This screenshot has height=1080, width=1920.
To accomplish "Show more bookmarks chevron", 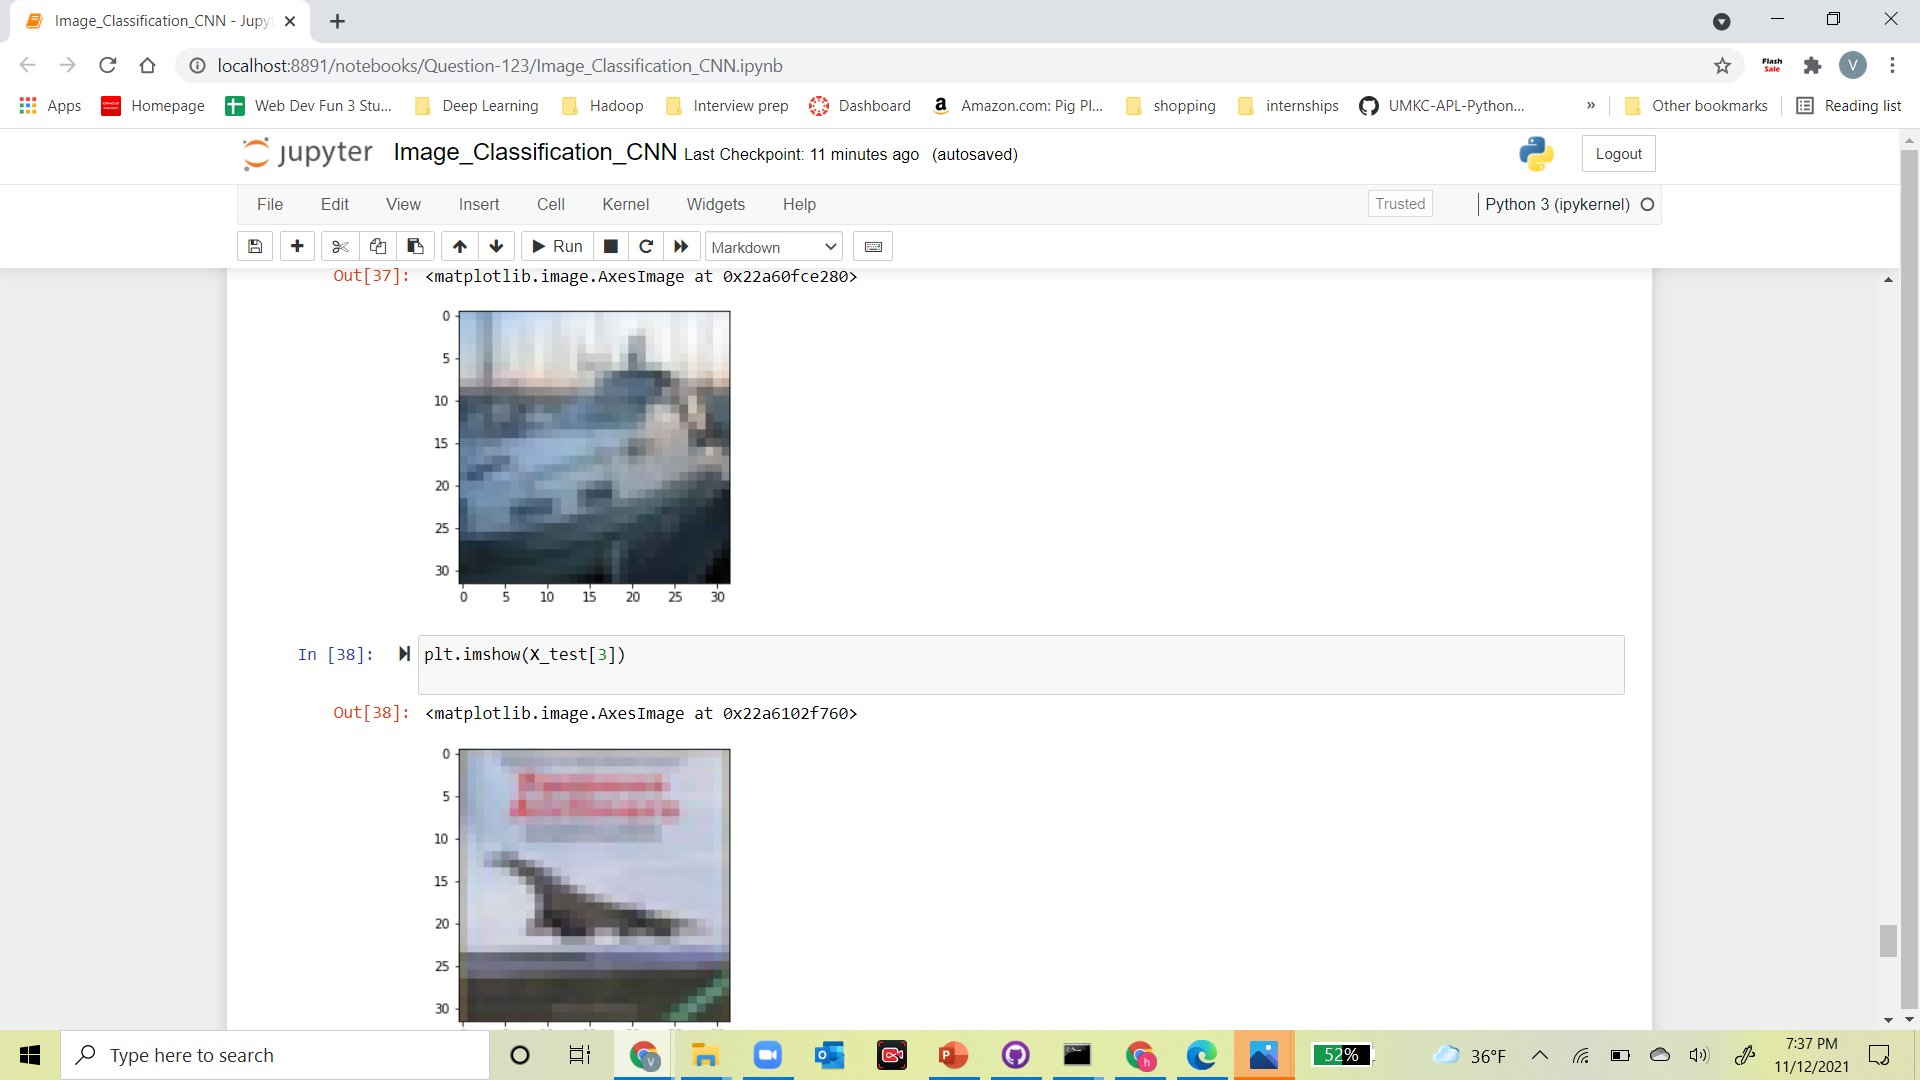I will coord(1591,106).
